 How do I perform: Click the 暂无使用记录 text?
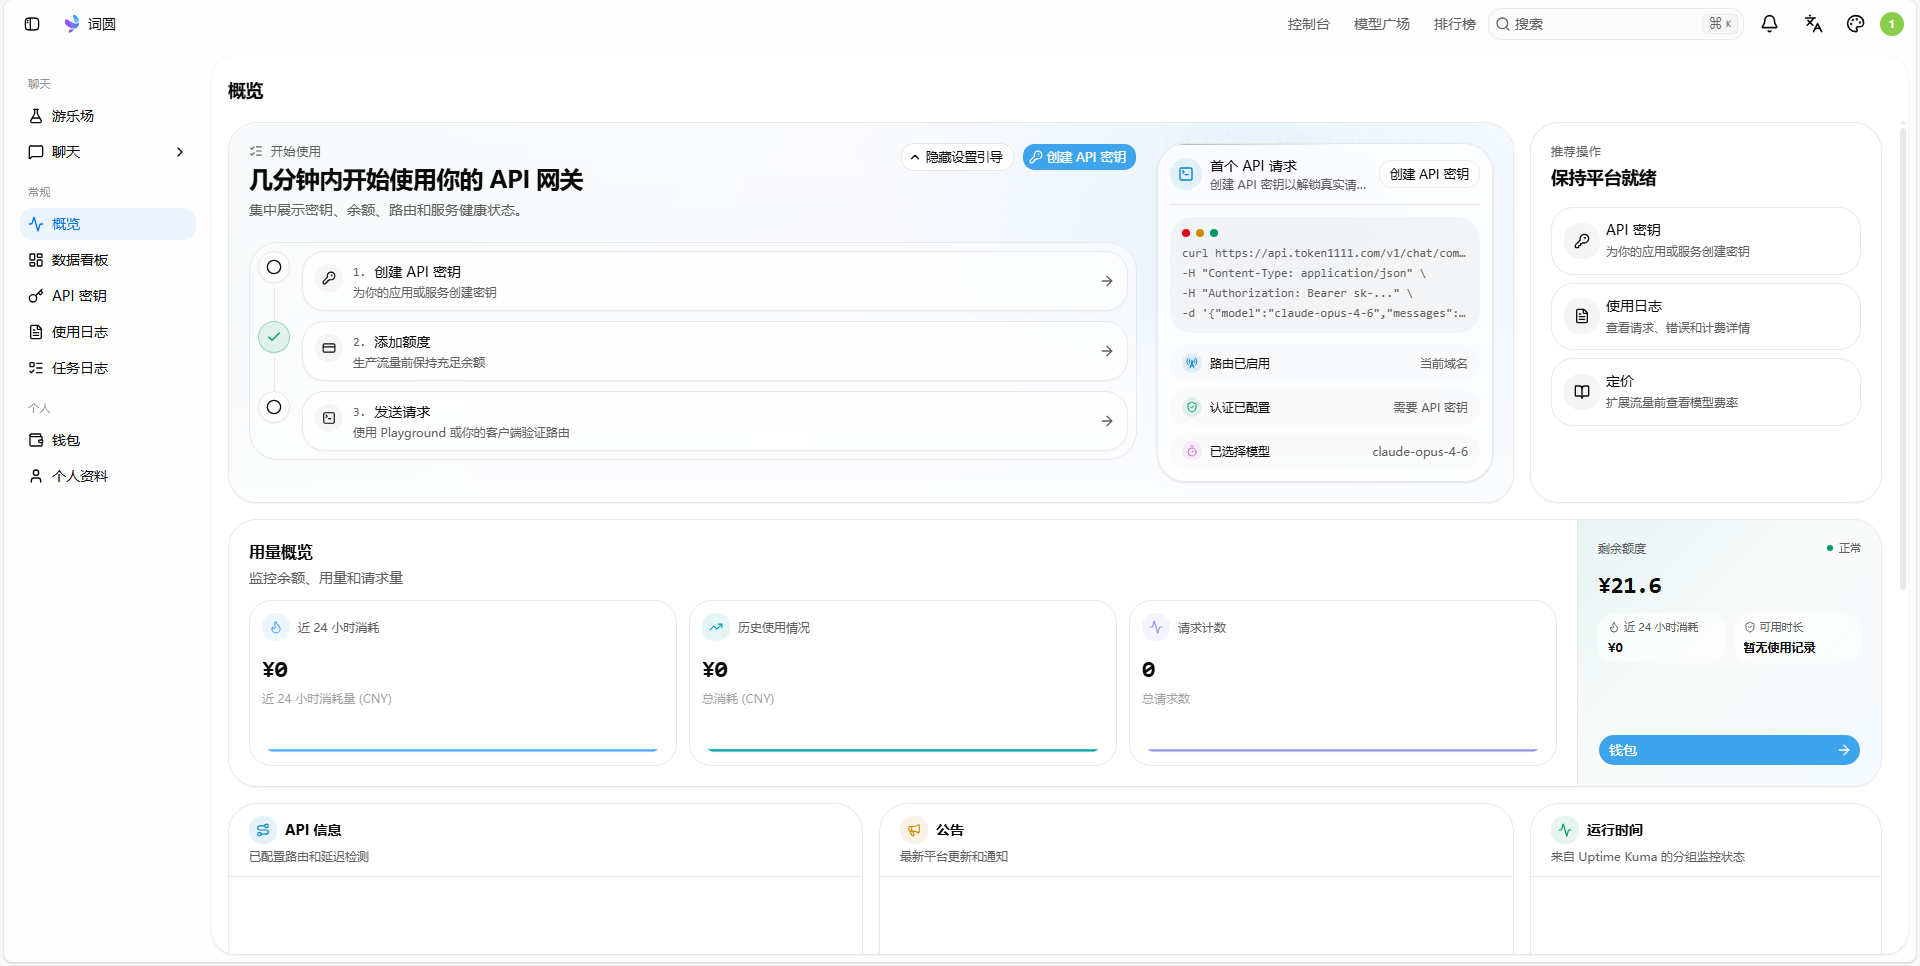coord(1779,648)
